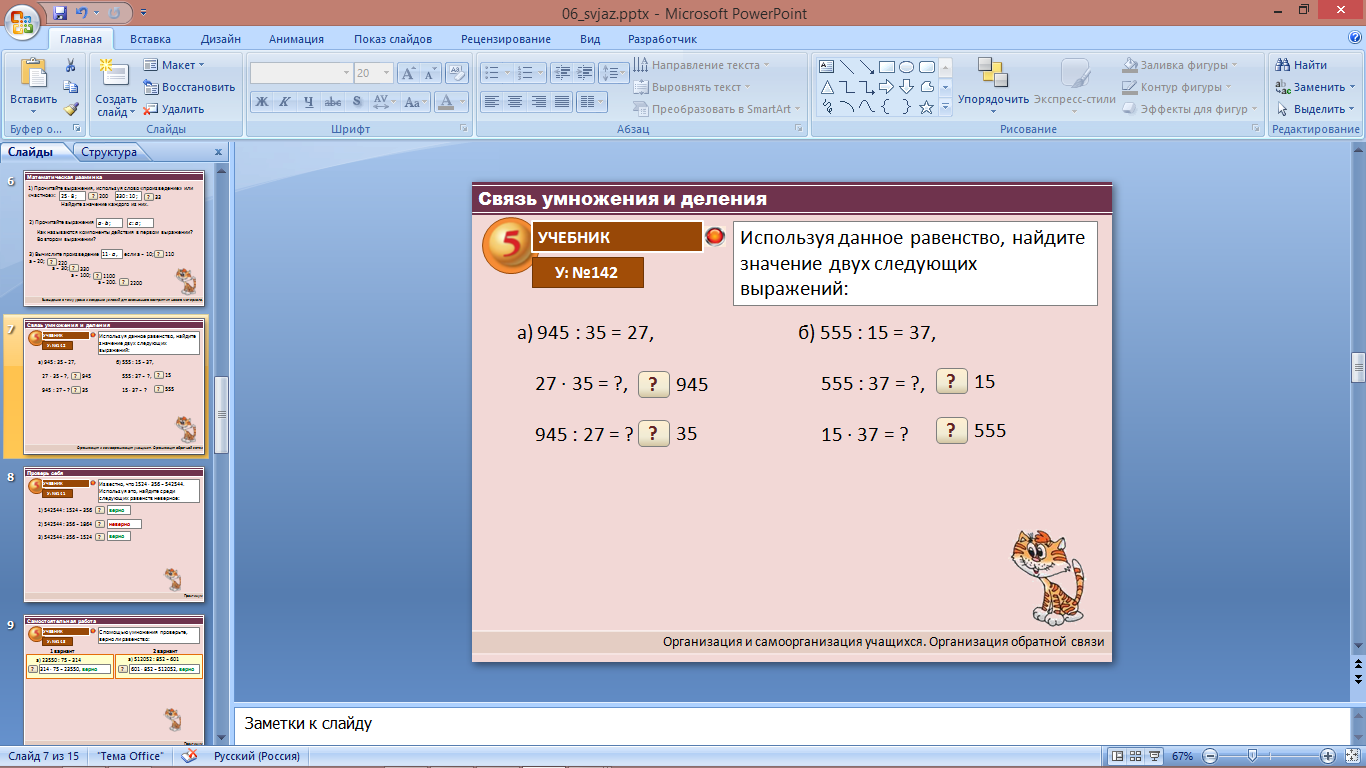Screen dimensions: 1366x768
Task: Open the Выделить select dropdown
Action: [x=1314, y=109]
